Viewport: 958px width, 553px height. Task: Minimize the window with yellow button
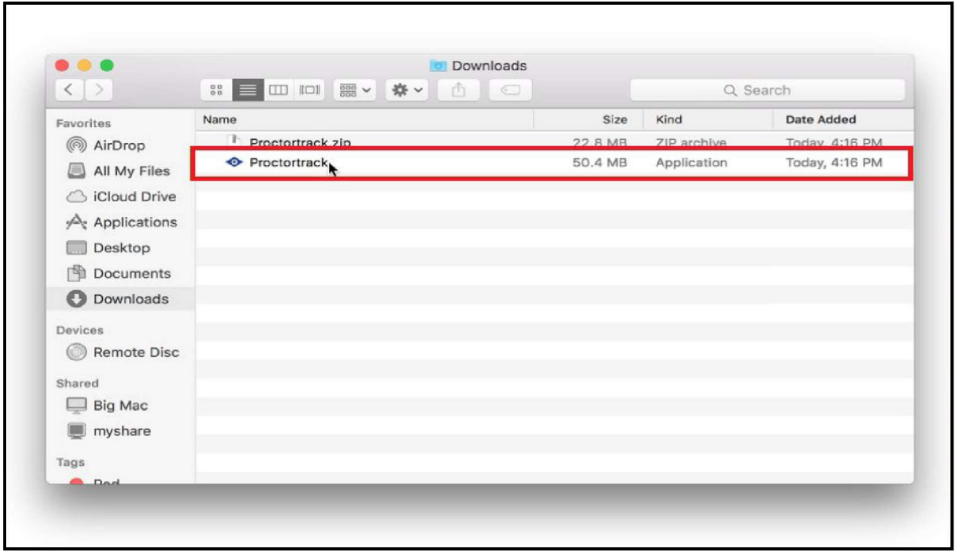84,65
